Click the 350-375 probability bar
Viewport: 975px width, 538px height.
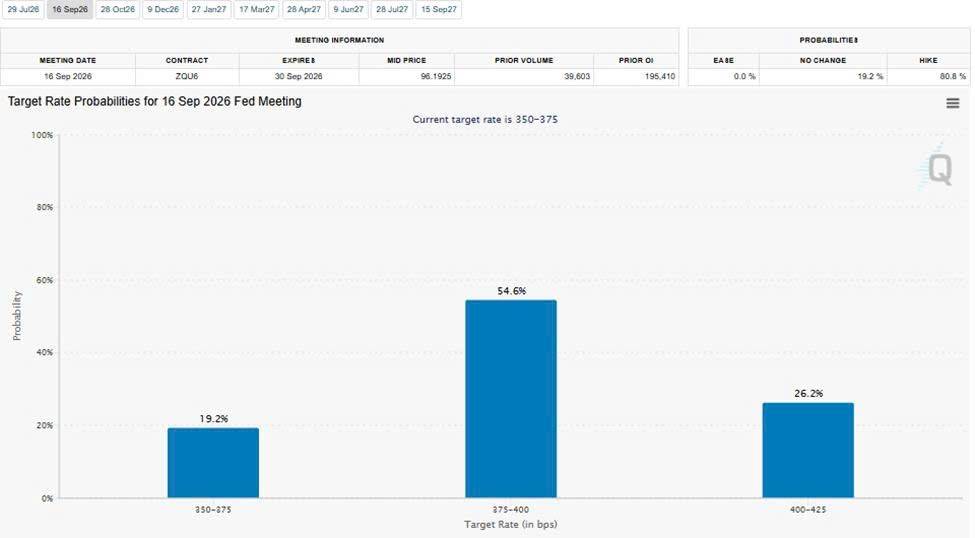pyautogui.click(x=213, y=463)
